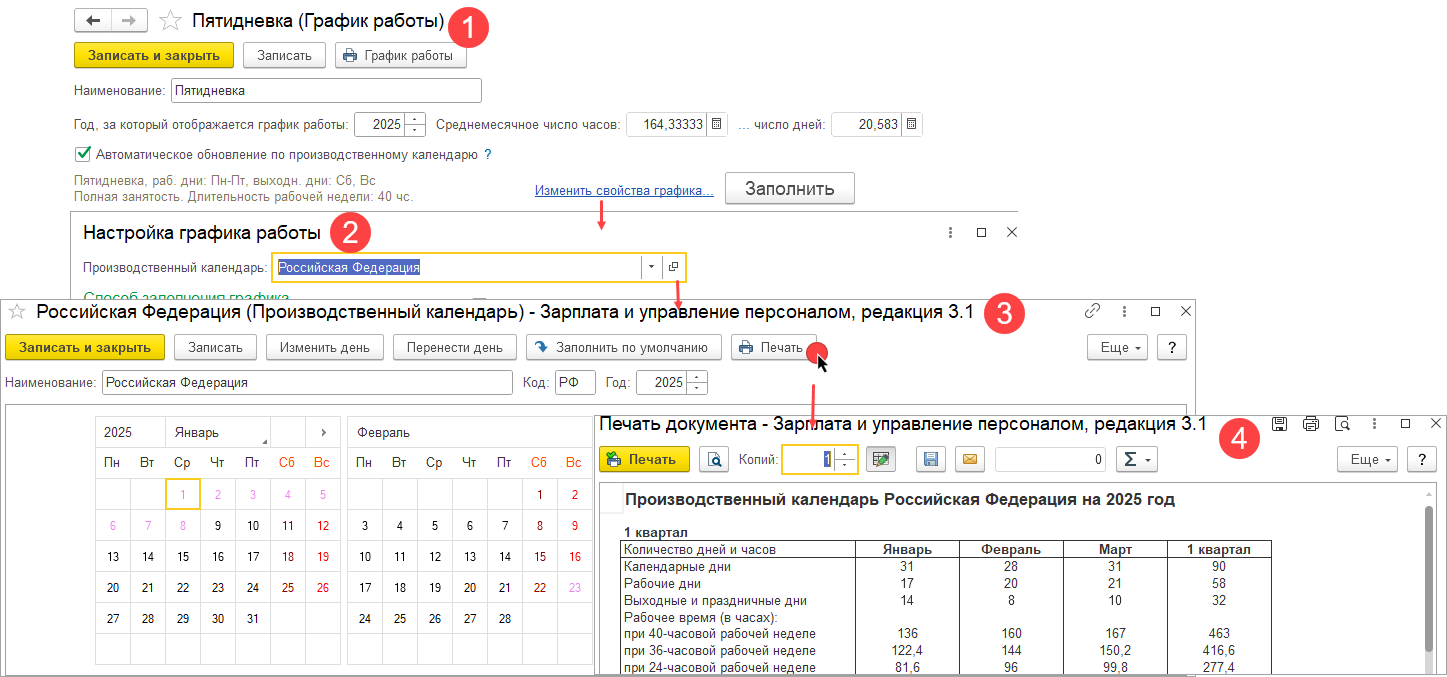Open three-dot menu in Настройка графика работы
The image size is (1447, 677).
click(x=949, y=232)
